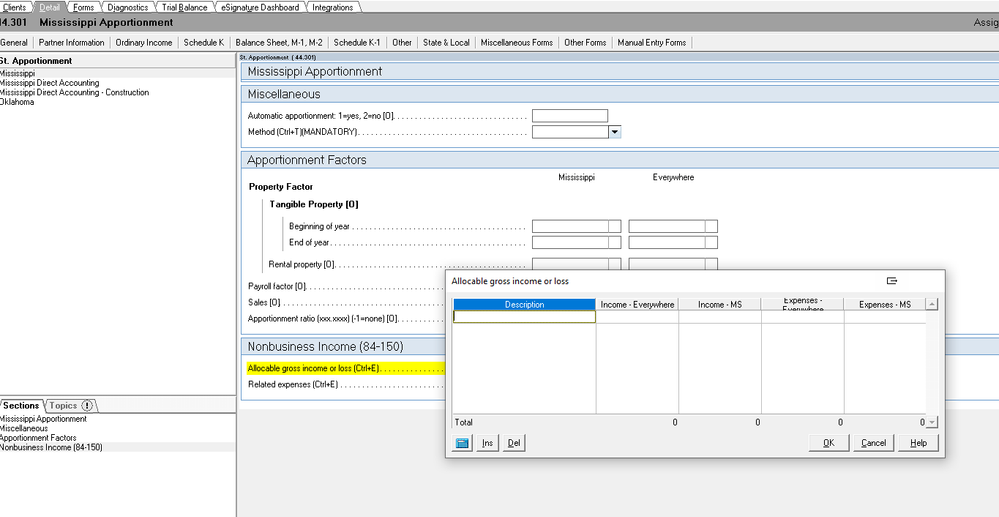The image size is (999, 517).
Task: Click Everywhere end of year field
Action: pyautogui.click(x=667, y=242)
